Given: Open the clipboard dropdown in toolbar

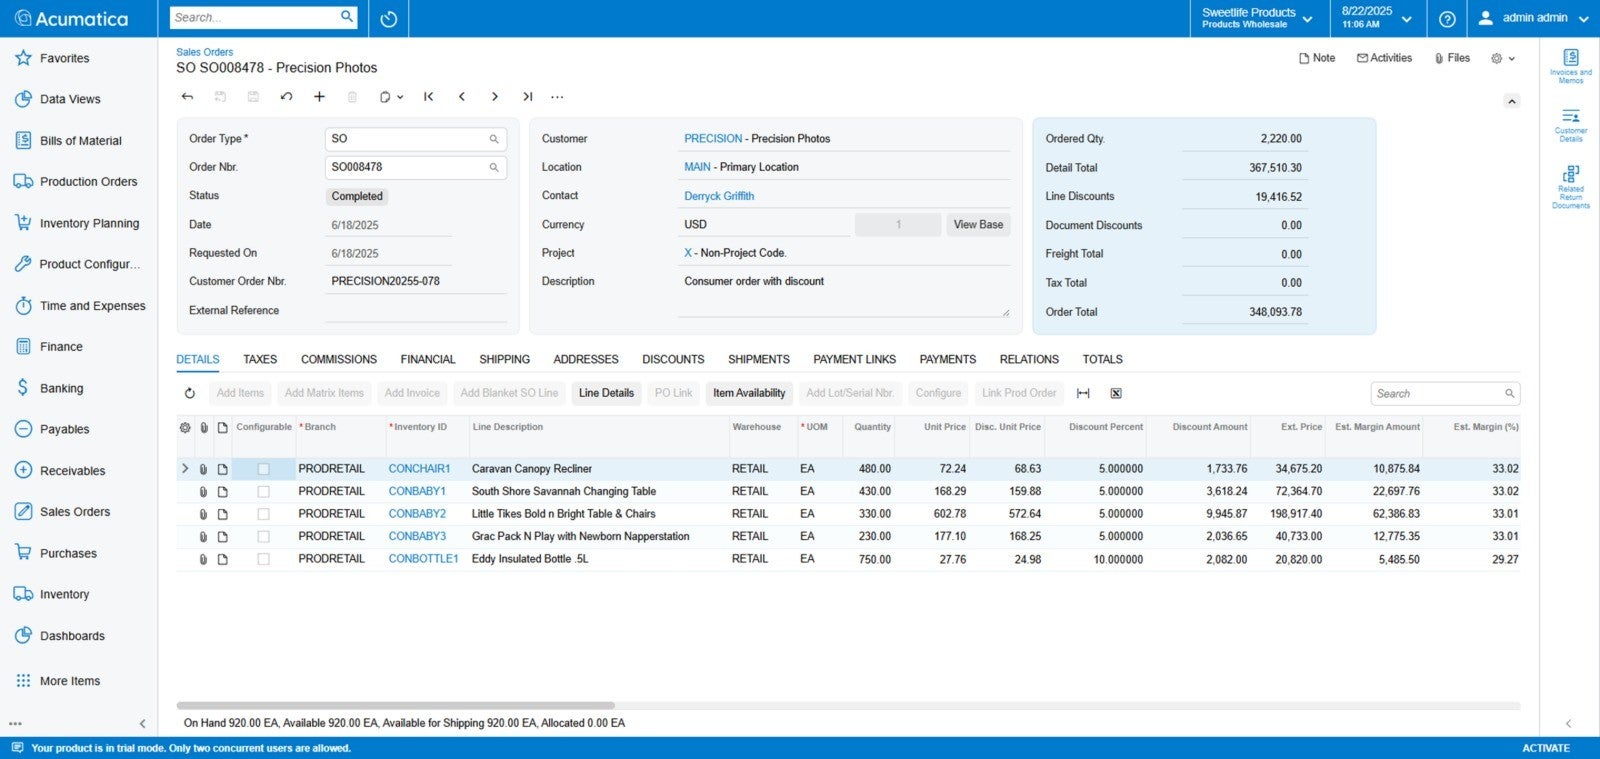Looking at the screenshot, I should tap(391, 97).
